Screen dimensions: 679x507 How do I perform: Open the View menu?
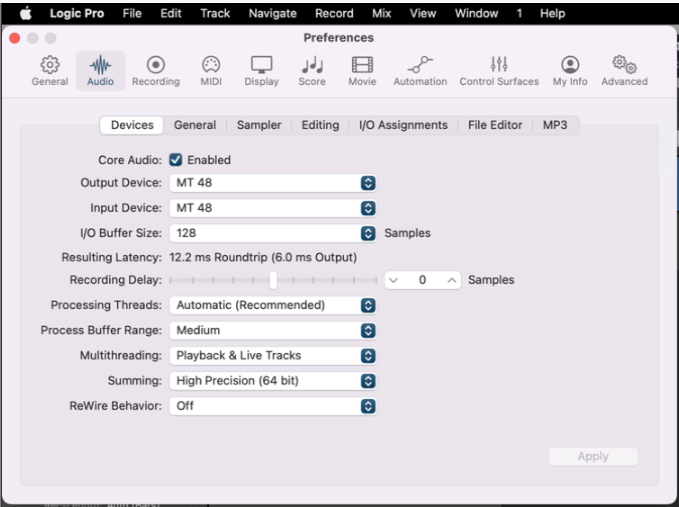point(423,13)
